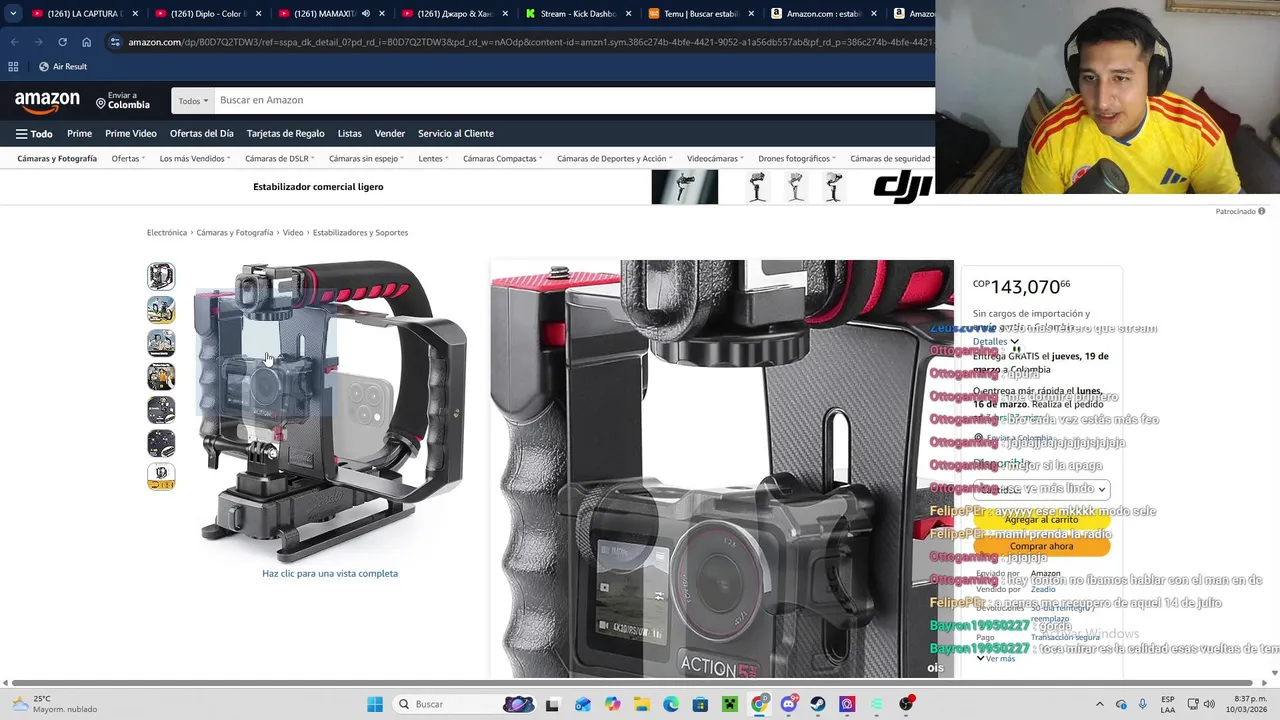Click Haz clic para una vista completa
1280x720 pixels.
tap(330, 574)
